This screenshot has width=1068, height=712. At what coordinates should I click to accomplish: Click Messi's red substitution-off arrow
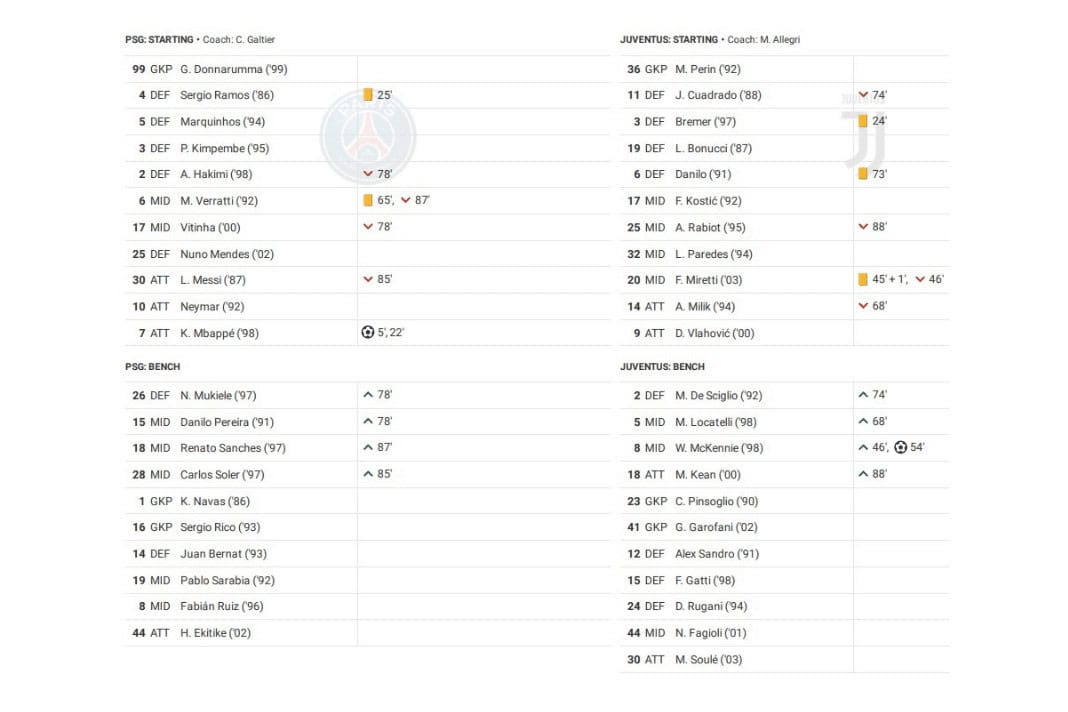point(368,280)
